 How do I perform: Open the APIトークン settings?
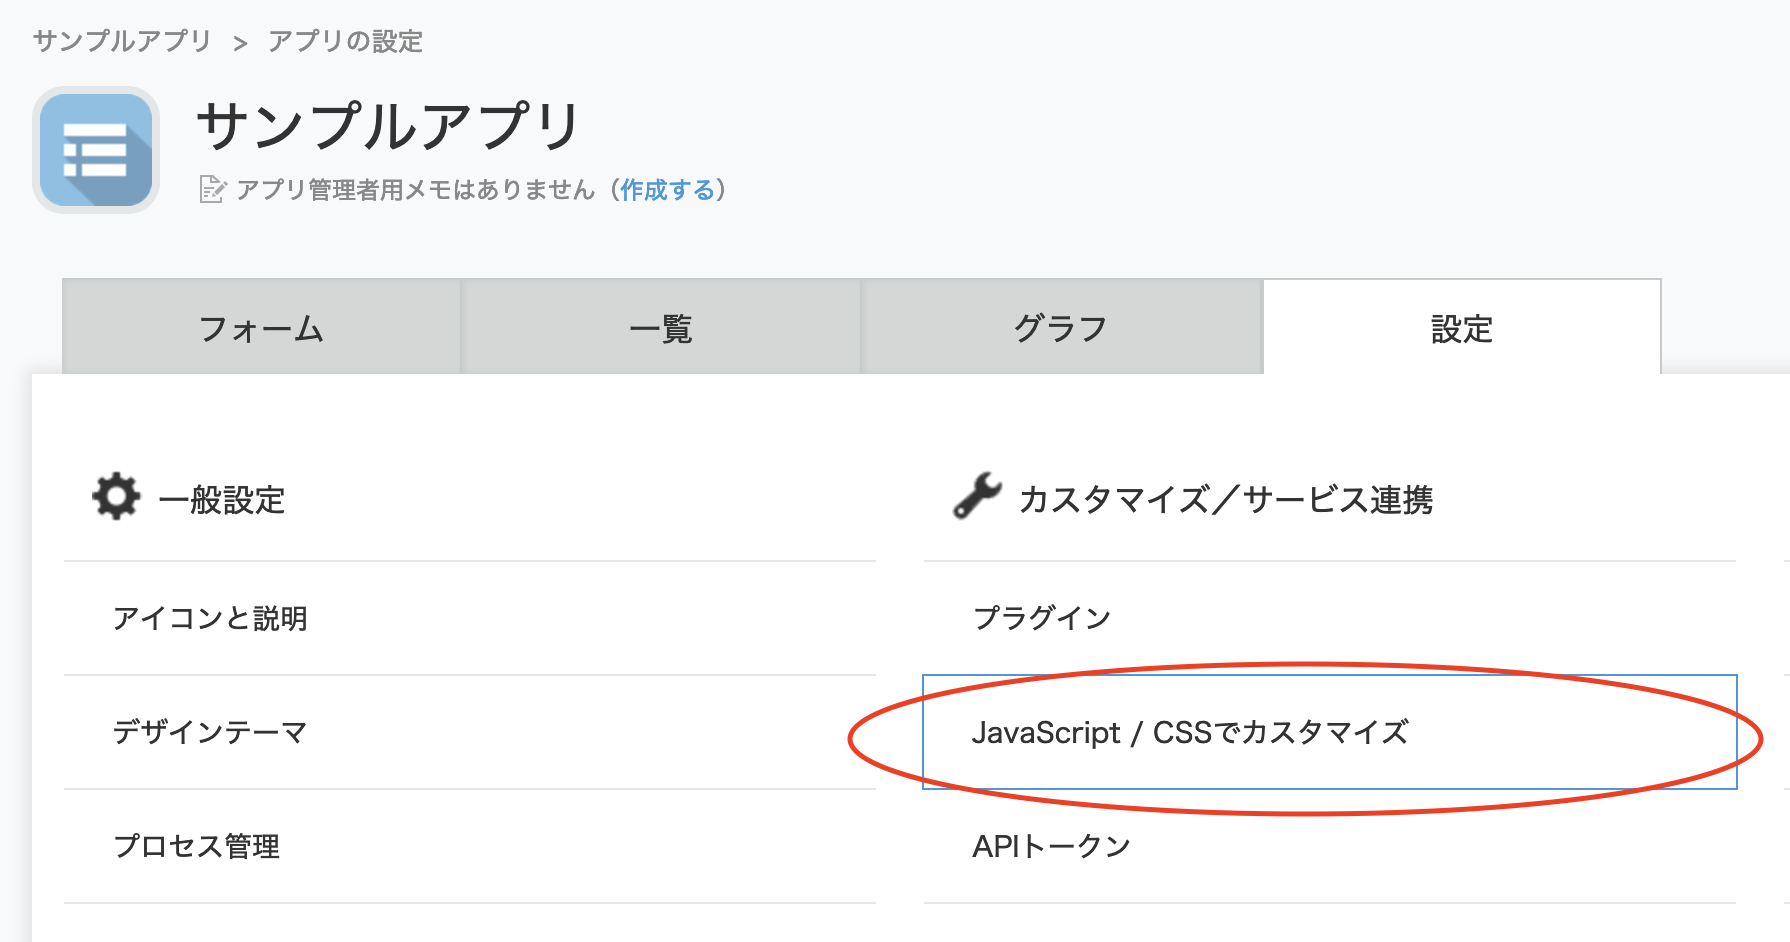(x=1051, y=847)
